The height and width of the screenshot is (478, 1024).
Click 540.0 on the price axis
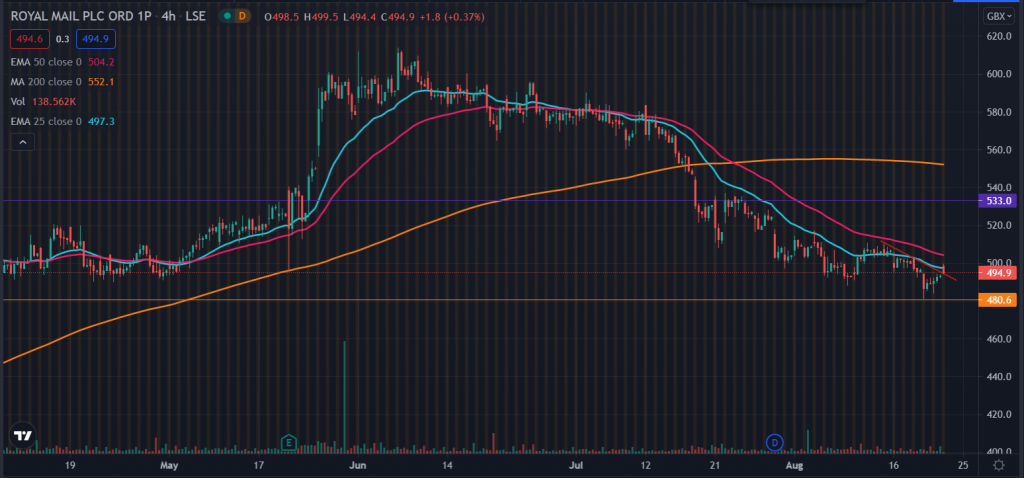point(999,187)
